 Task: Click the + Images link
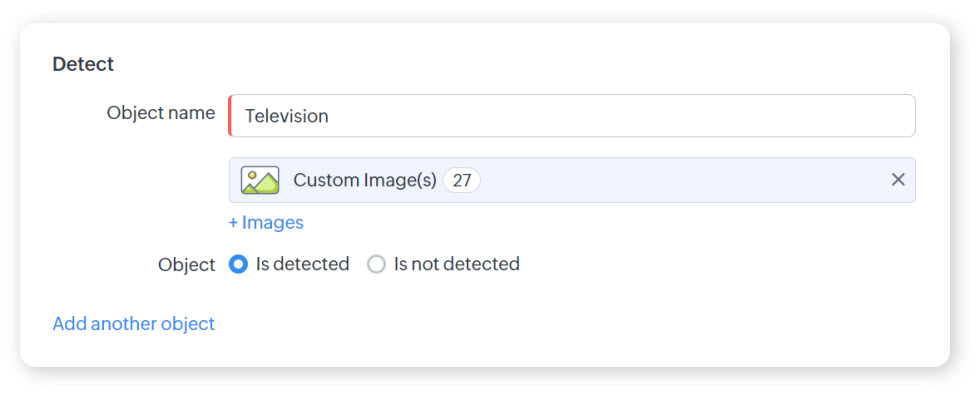[266, 223]
